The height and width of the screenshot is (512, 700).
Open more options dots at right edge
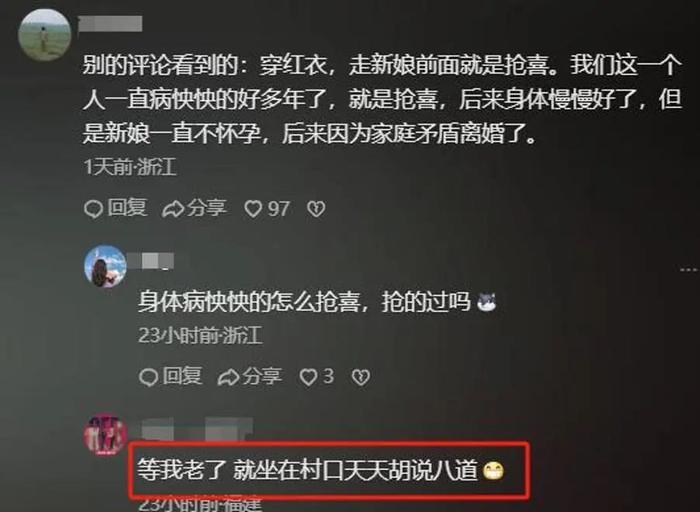(x=689, y=269)
